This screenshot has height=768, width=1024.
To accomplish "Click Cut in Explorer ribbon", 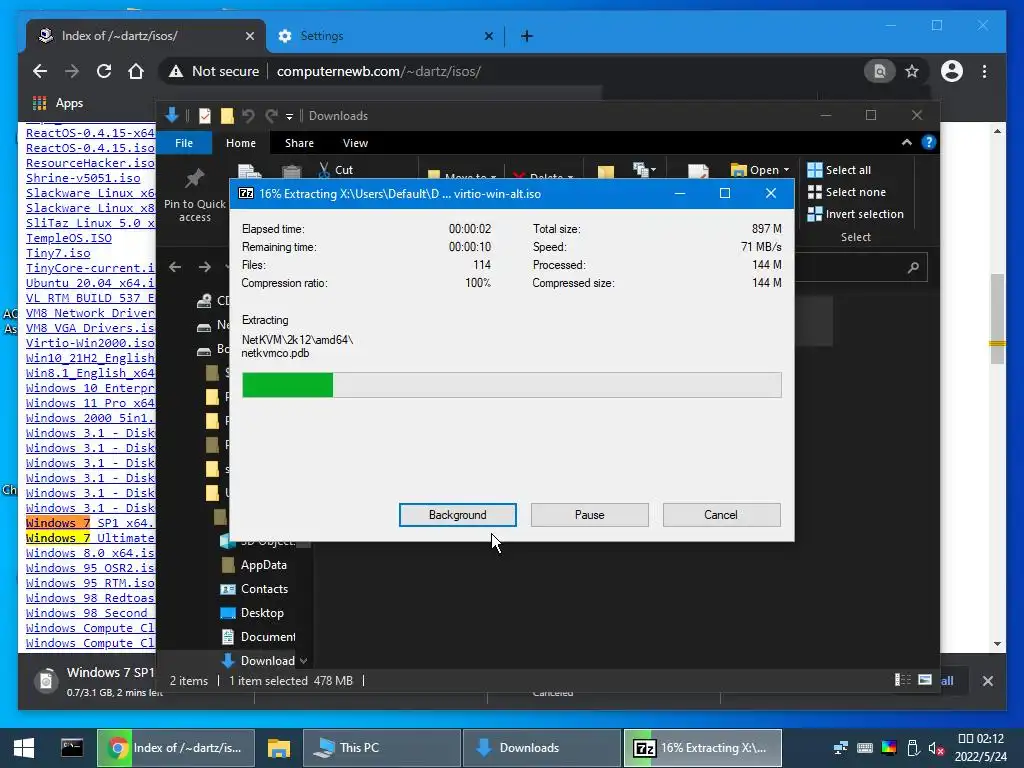I will (x=336, y=170).
